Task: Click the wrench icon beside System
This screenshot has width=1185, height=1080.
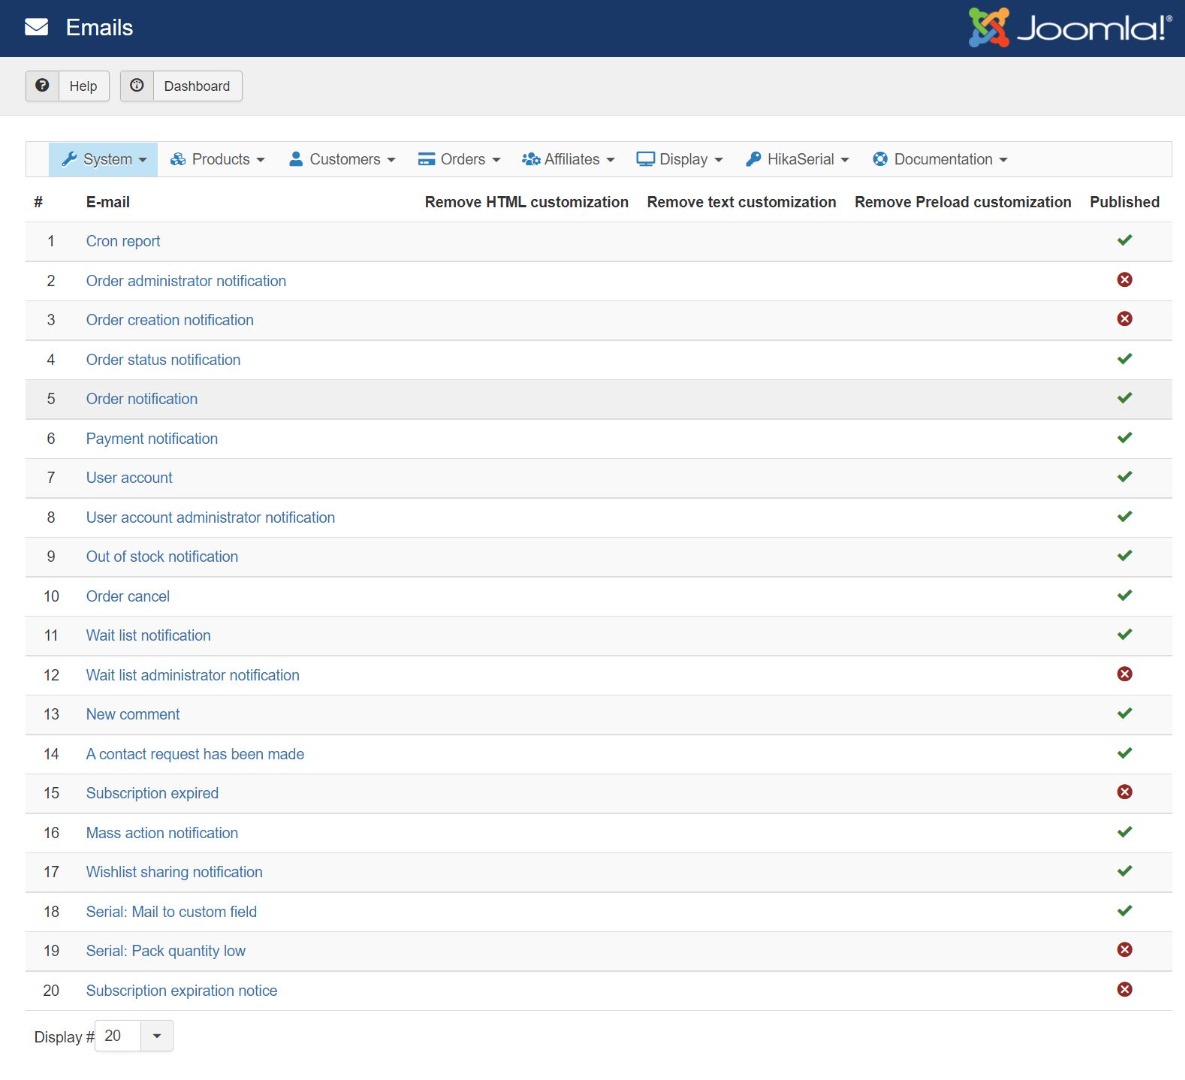Action: pyautogui.click(x=69, y=159)
